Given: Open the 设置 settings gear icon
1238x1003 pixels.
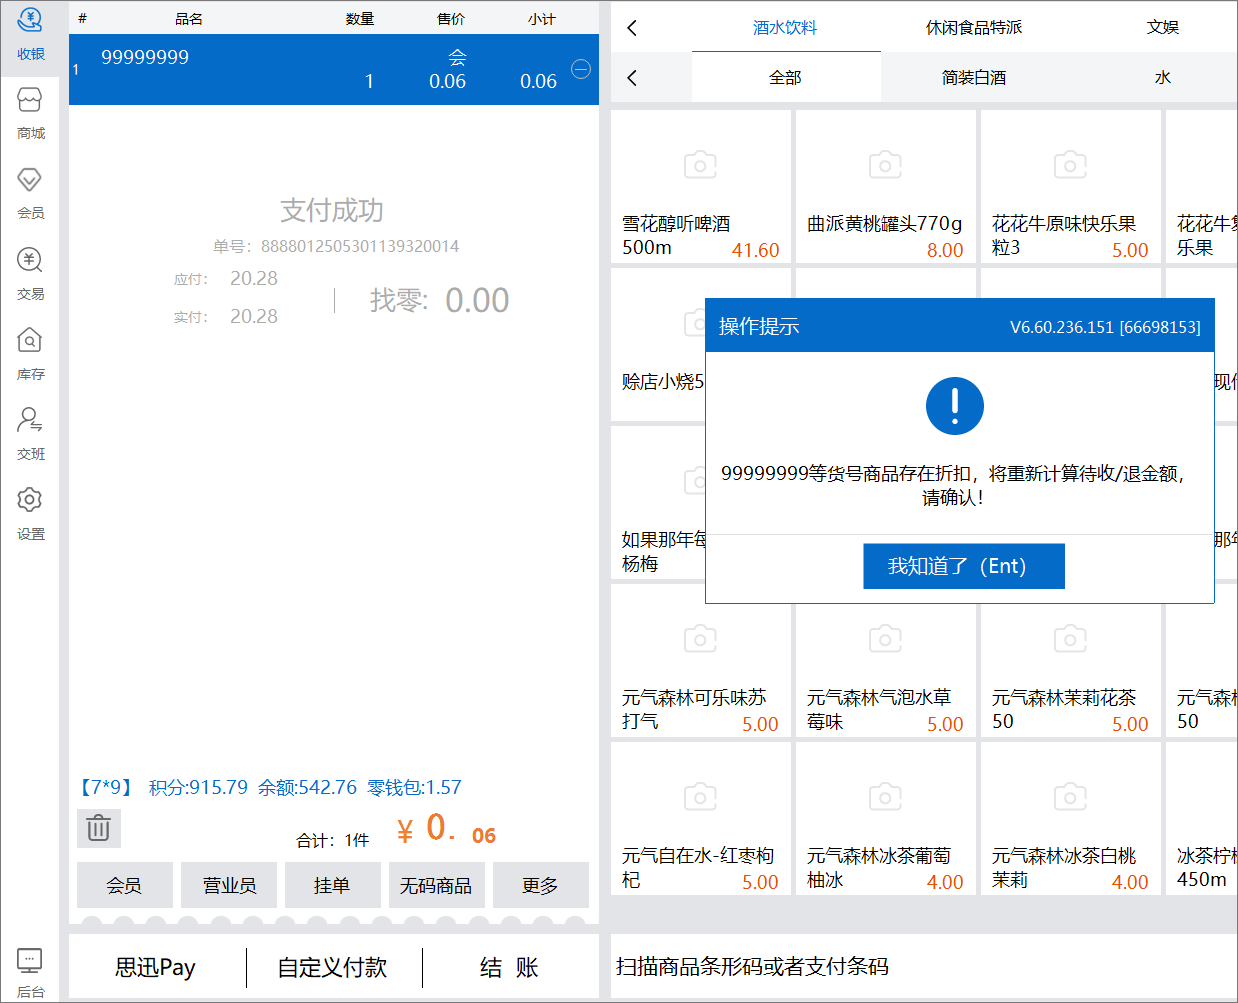Looking at the screenshot, I should coord(30,499).
